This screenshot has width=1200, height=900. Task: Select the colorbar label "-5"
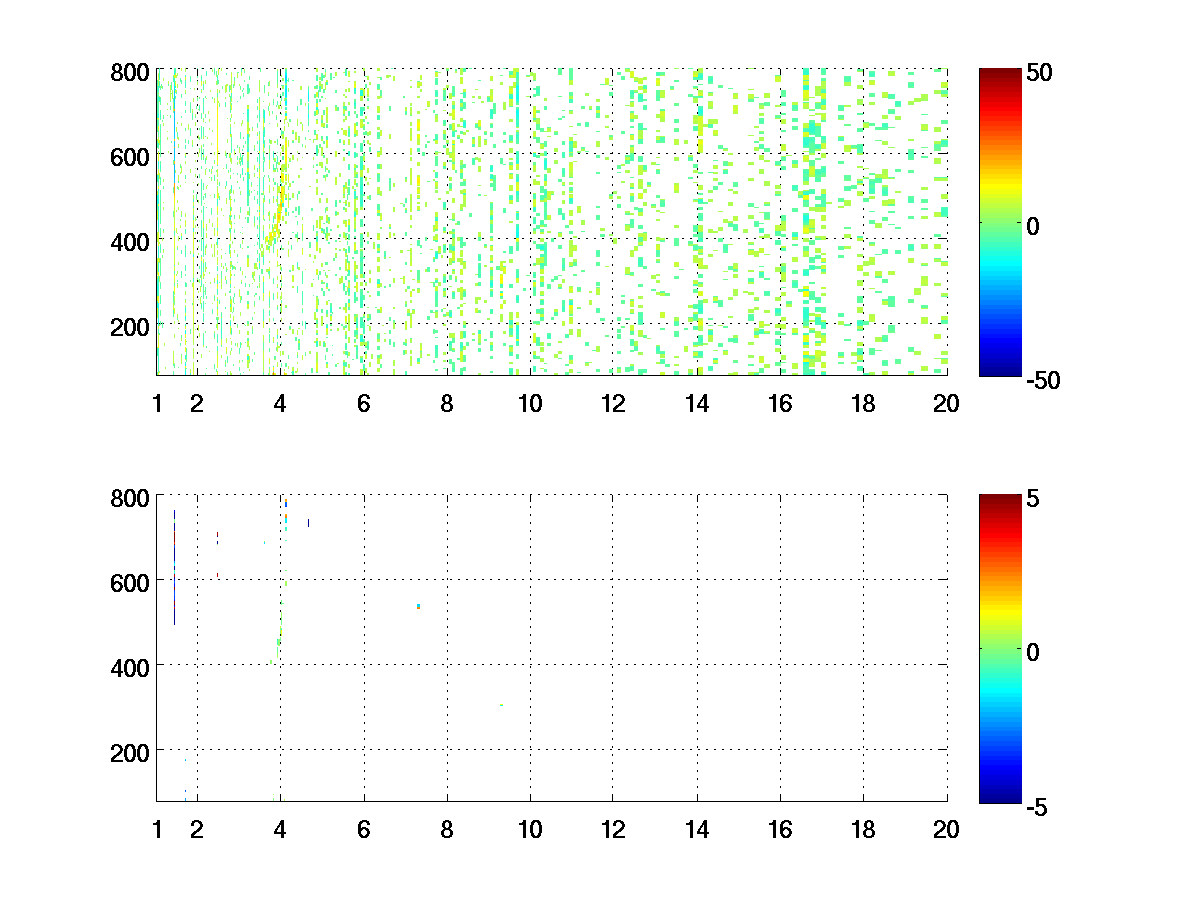point(1038,806)
